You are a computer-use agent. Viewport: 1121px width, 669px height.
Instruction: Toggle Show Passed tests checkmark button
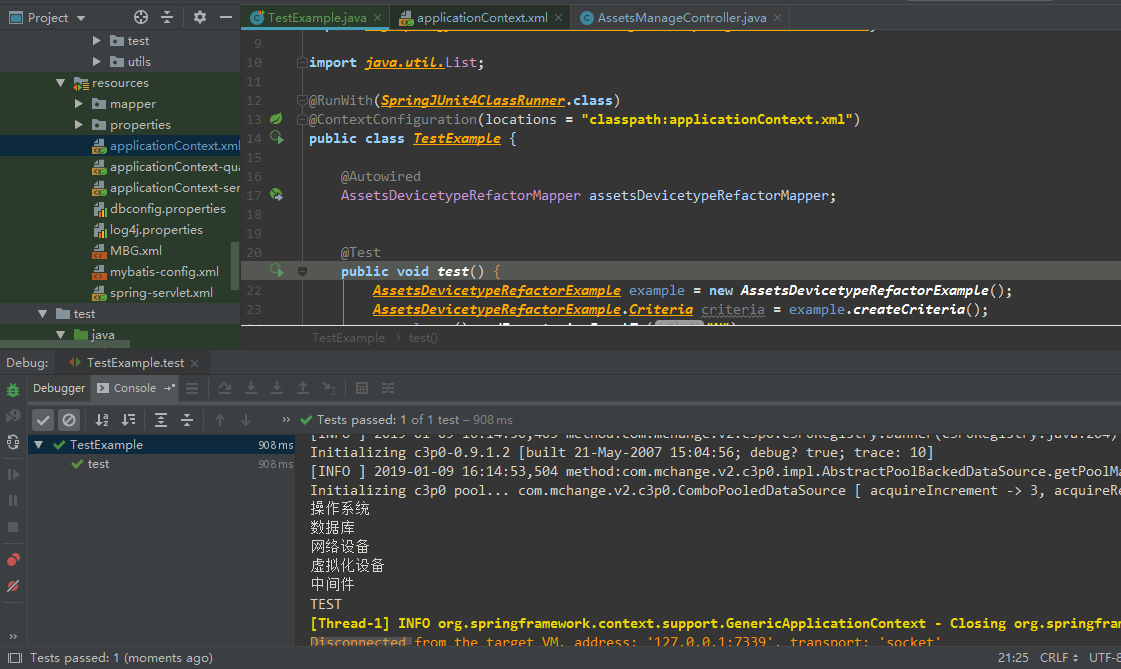(42, 420)
